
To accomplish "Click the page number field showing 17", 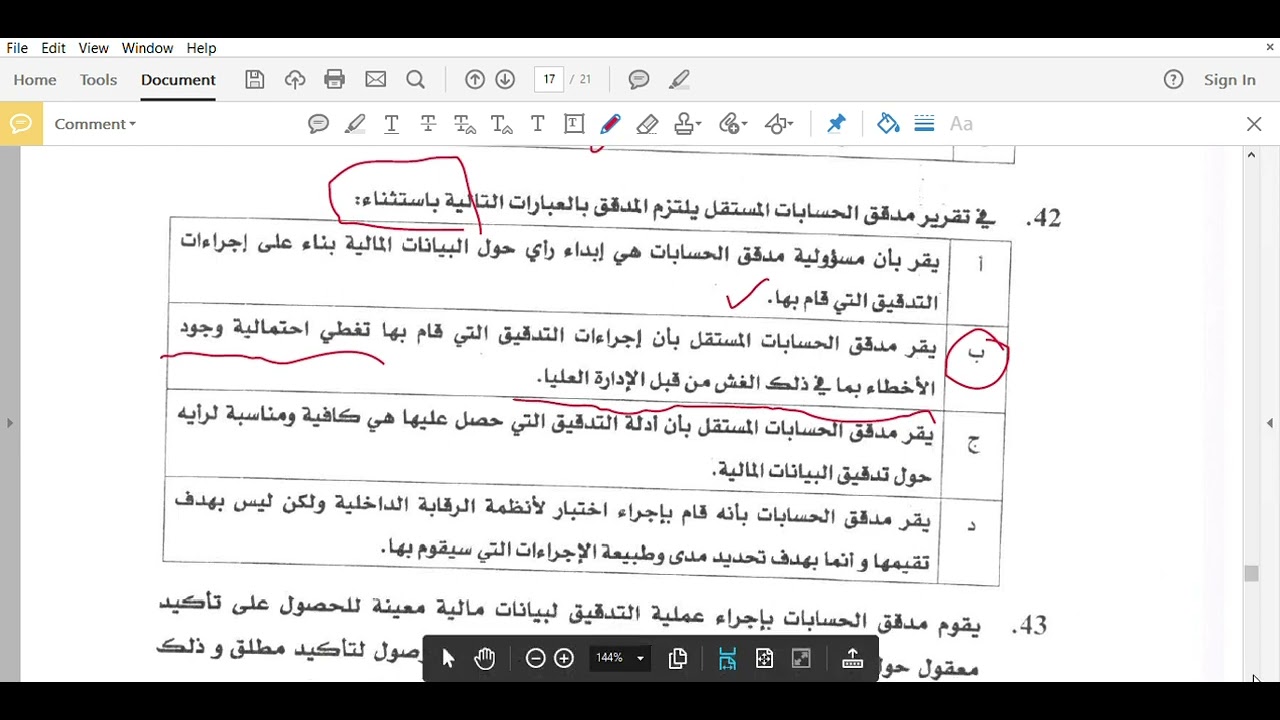I will coord(549,80).
